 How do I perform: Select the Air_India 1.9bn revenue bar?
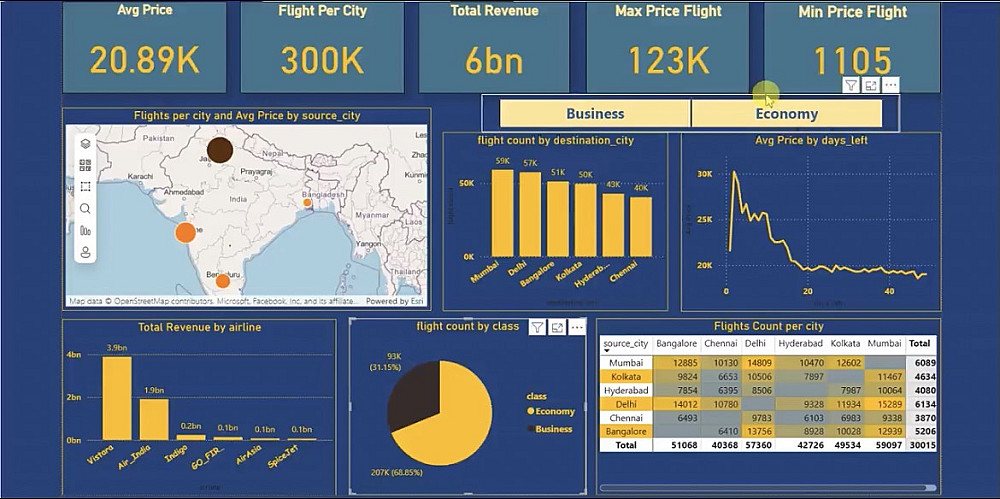click(x=154, y=419)
